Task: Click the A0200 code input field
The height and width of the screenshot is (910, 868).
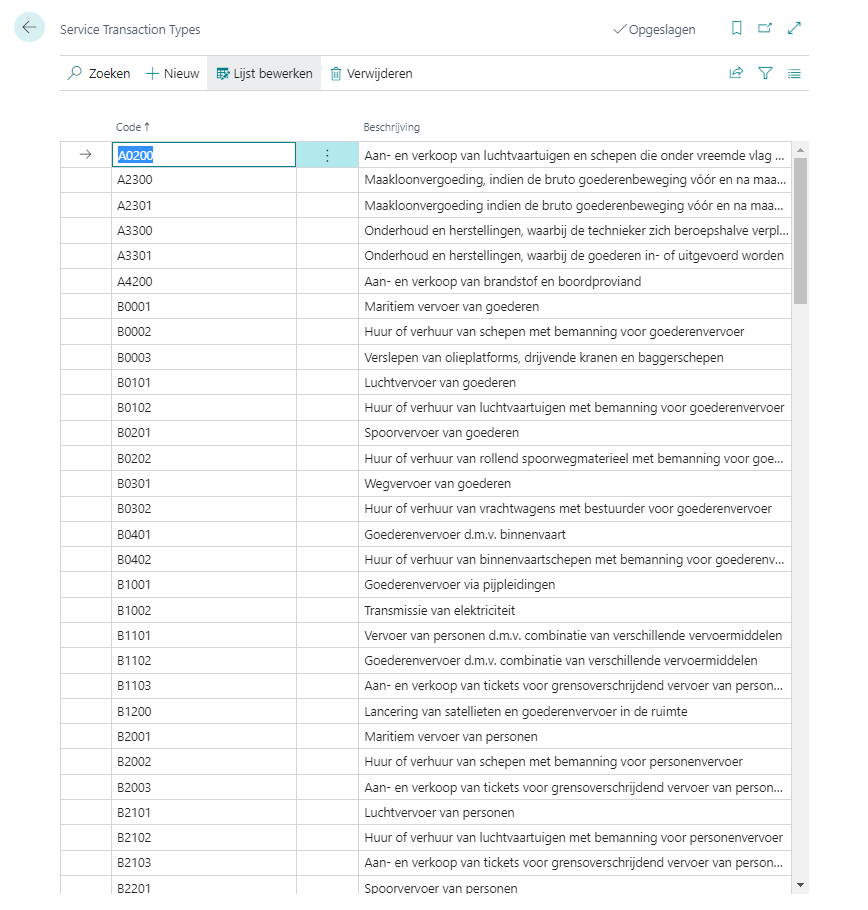Action: tap(204, 155)
